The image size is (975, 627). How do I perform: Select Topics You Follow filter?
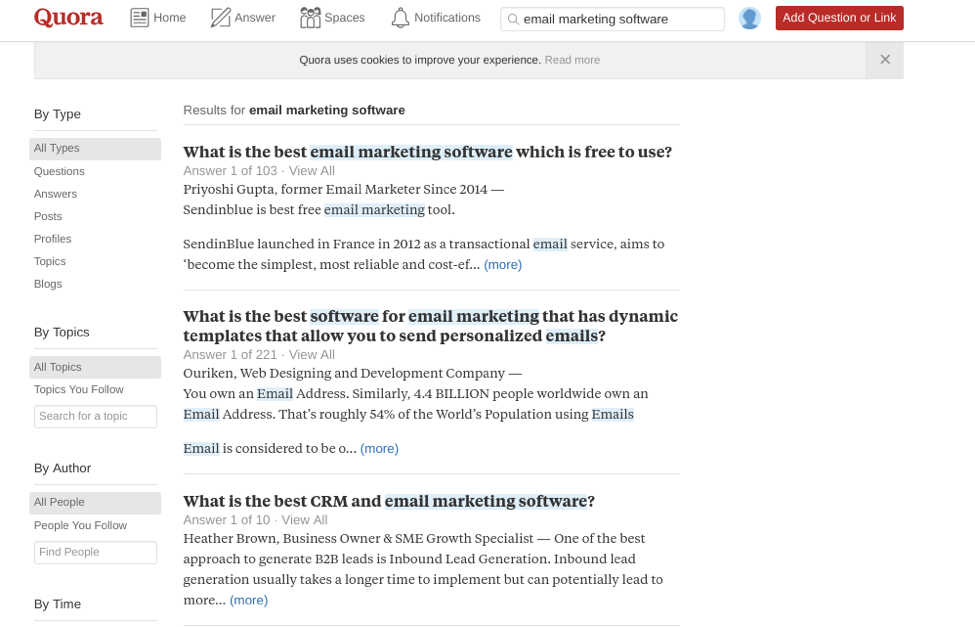tap(78, 389)
